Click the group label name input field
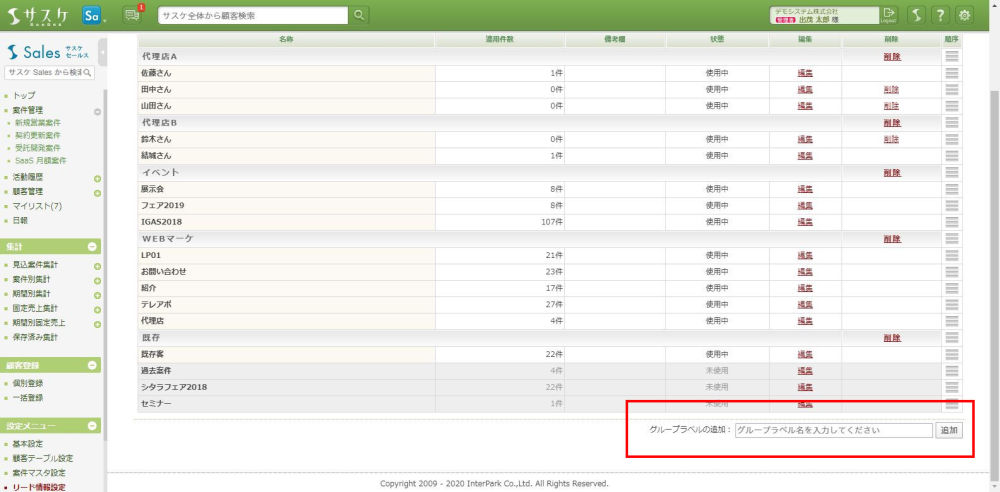Screen dimensions: 1000x492 tap(832, 430)
